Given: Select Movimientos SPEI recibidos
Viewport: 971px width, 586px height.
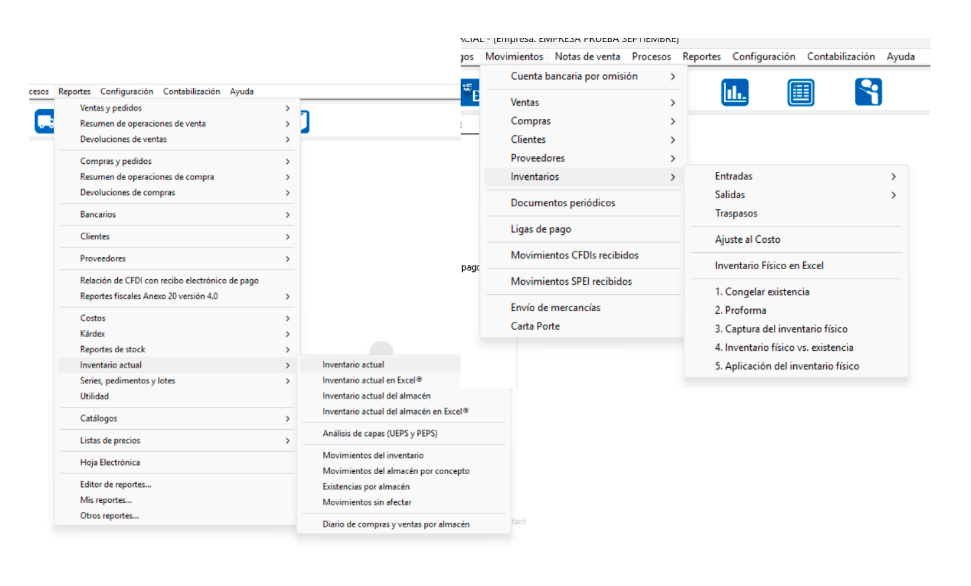Looking at the screenshot, I should pyautogui.click(x=571, y=282).
